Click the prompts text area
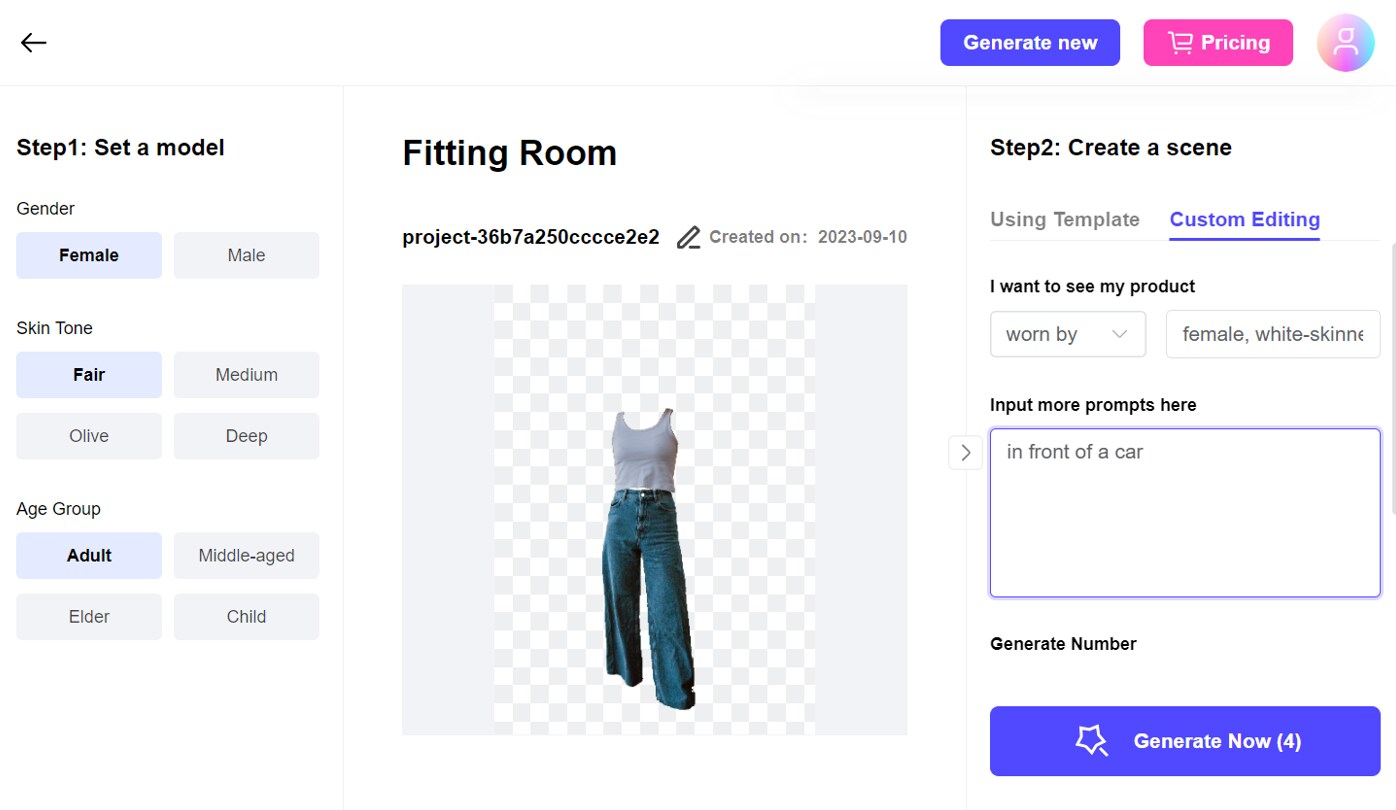Viewport: 1396px width, 810px height. click(1184, 512)
